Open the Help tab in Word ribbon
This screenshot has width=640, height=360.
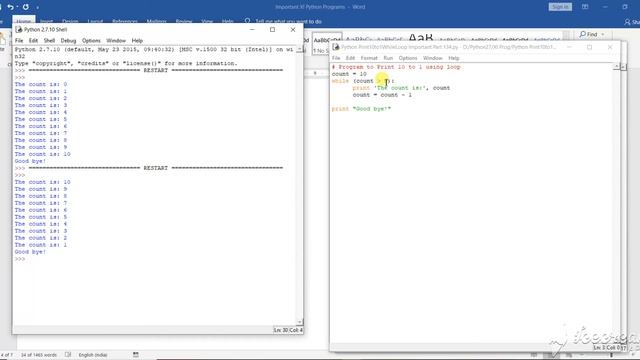(228, 21)
